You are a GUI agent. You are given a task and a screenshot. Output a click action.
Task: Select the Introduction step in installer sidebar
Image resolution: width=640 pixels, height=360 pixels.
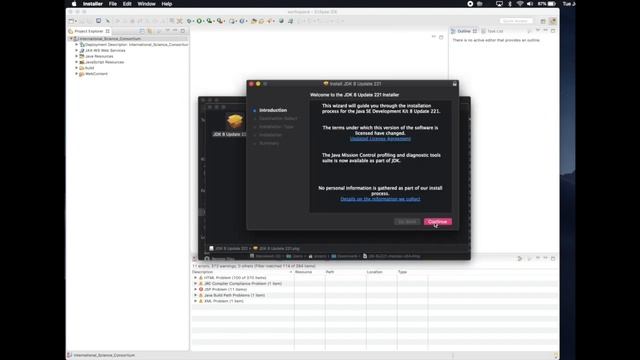click(x=273, y=110)
